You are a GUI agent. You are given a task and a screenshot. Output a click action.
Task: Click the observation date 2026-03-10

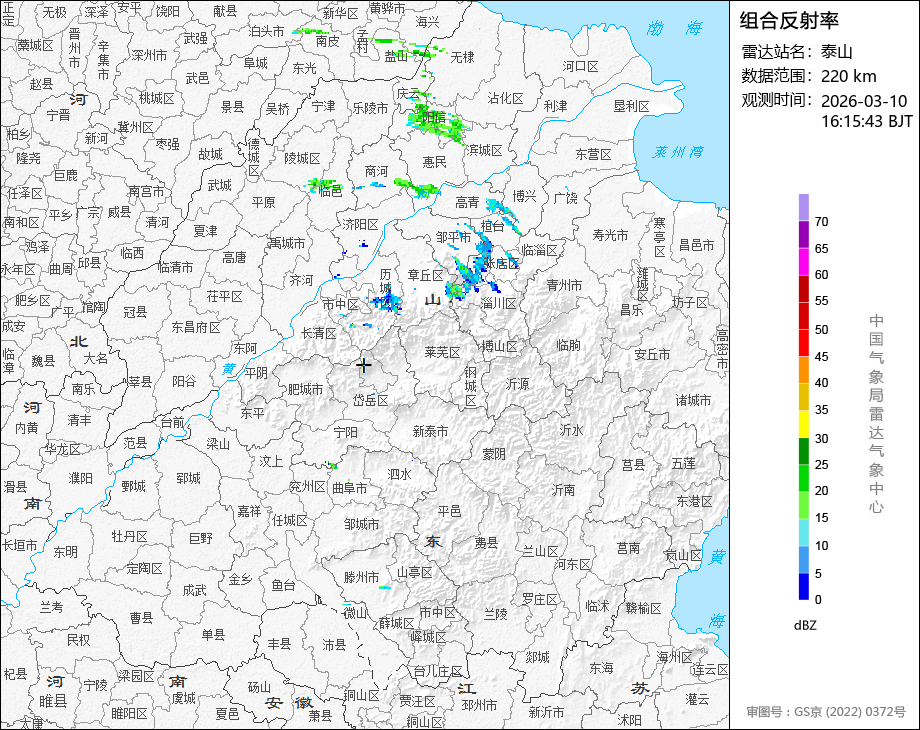pyautogui.click(x=864, y=101)
